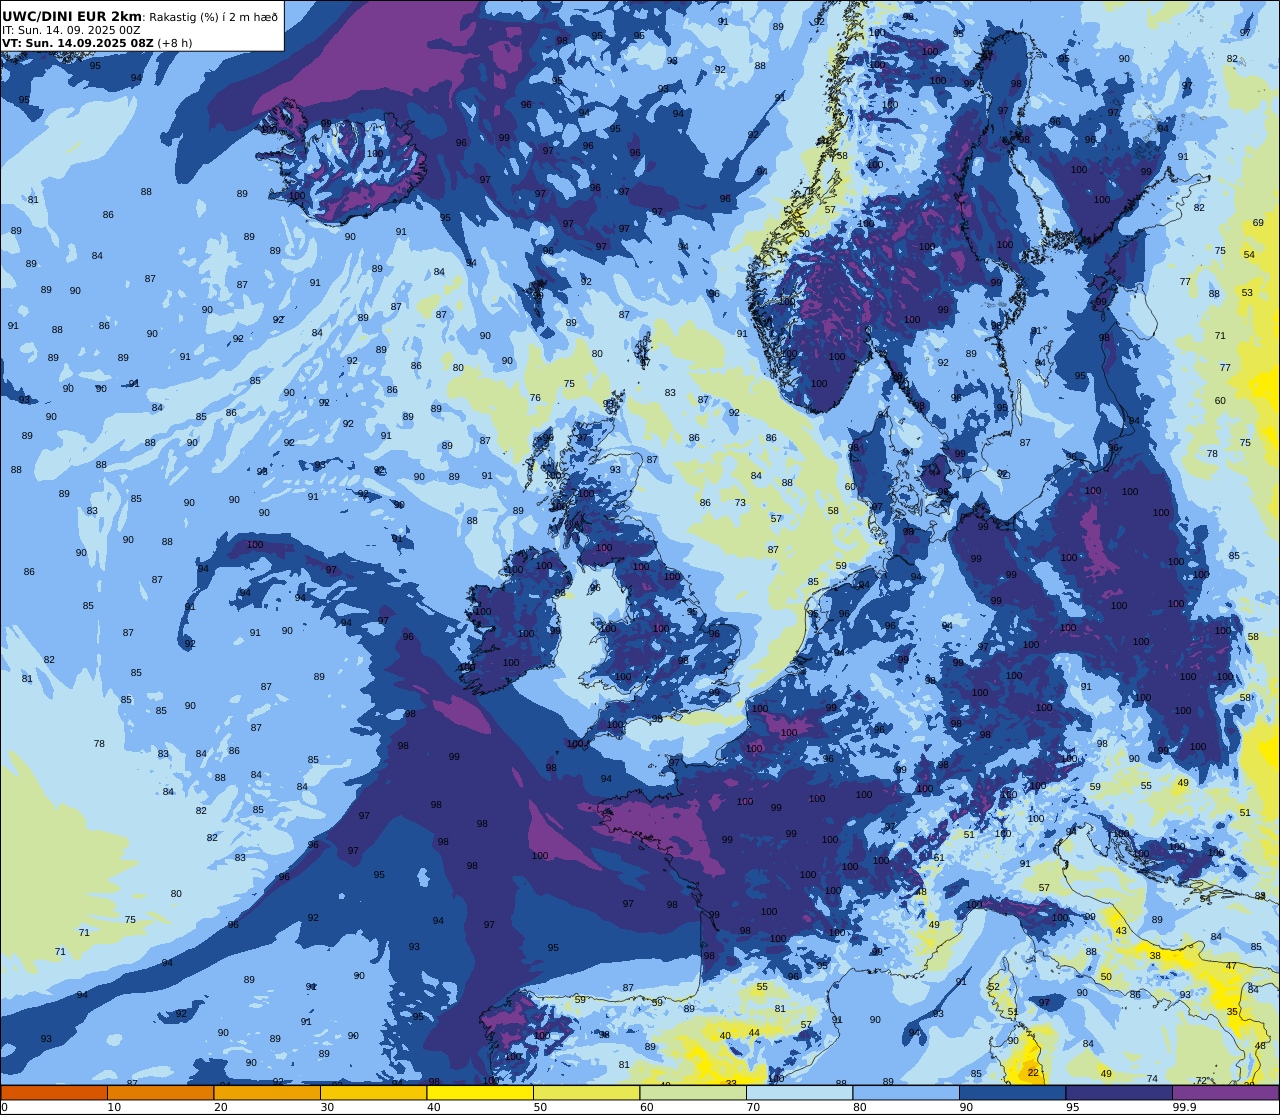Viewport: 1280px width, 1115px height.
Task: Click the legend tick label '10'
Action: coord(114,1107)
